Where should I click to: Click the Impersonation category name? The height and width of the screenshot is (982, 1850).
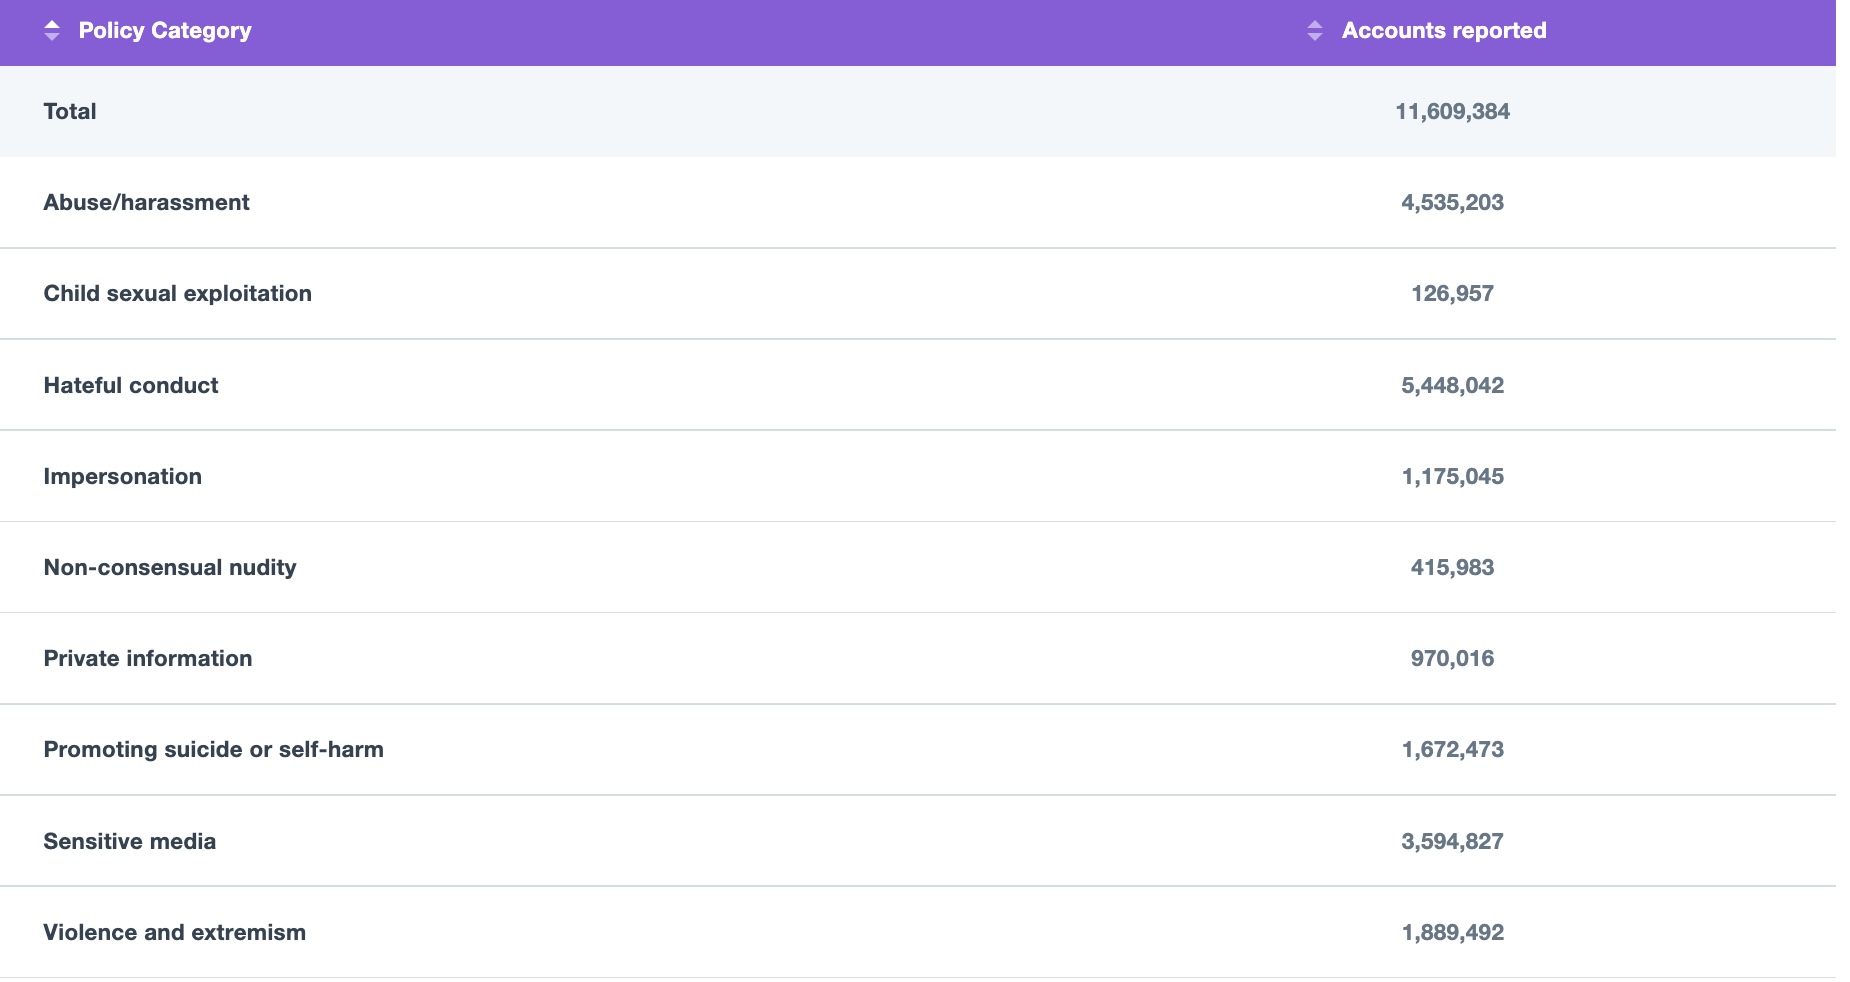tap(122, 476)
